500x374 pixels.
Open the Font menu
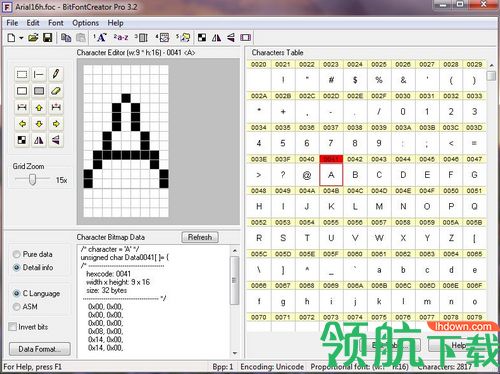click(x=56, y=23)
